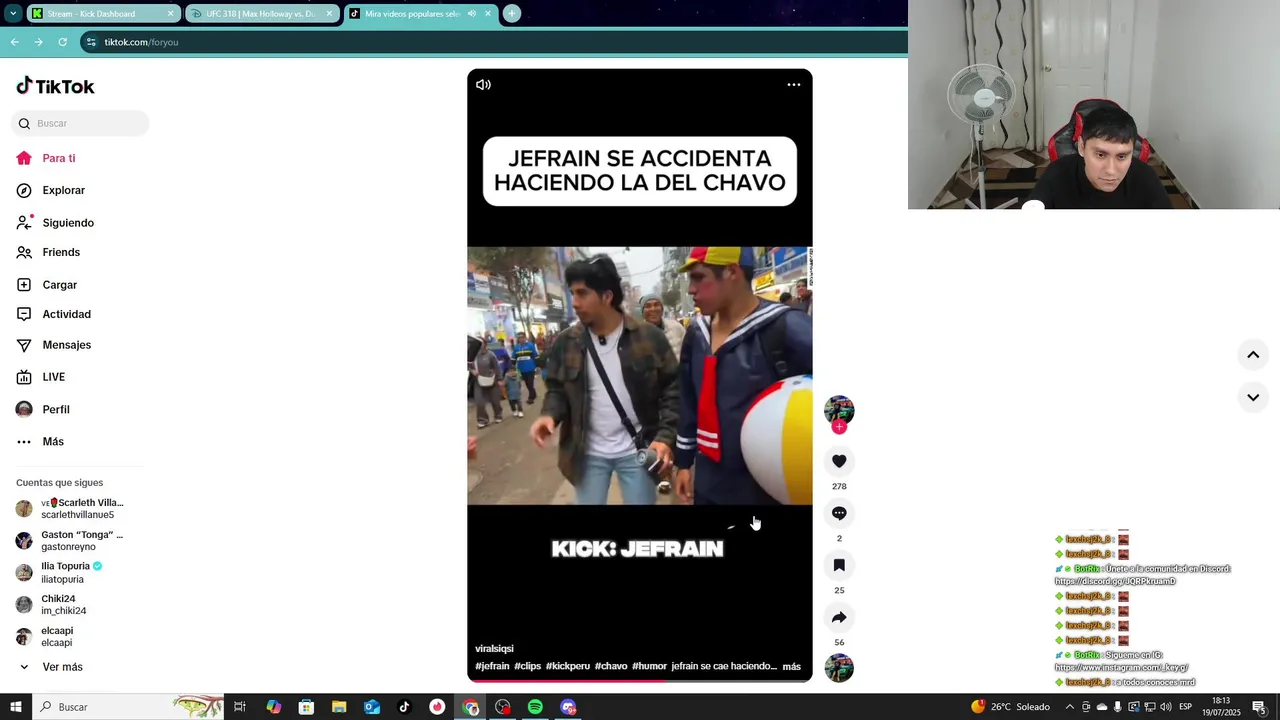Screen dimensions: 1280x720
Task: Like the video with heart icon
Action: (839, 461)
